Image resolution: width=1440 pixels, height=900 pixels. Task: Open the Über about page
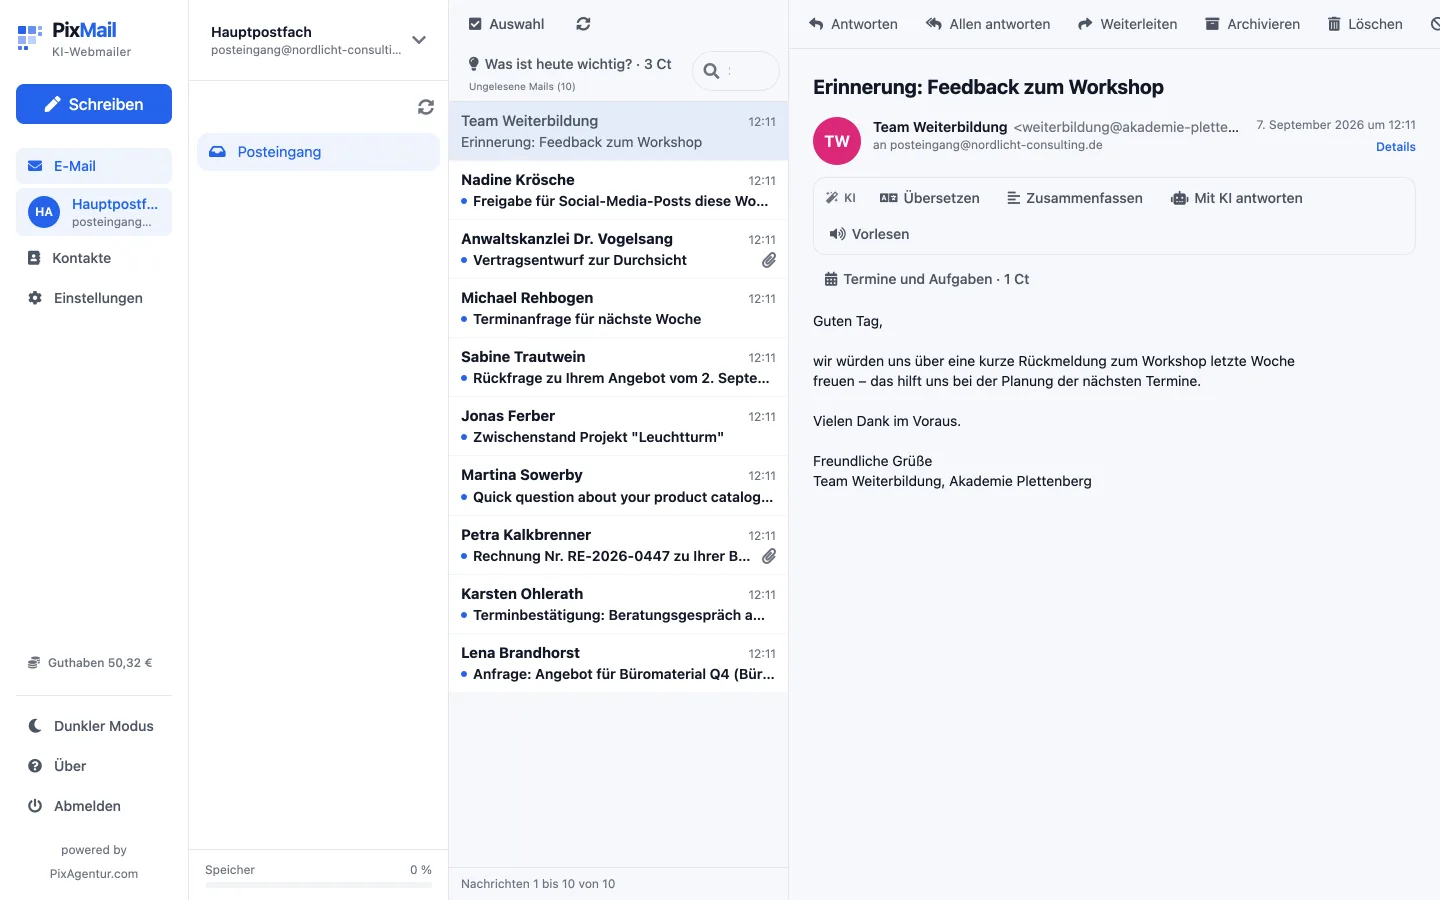coord(94,766)
